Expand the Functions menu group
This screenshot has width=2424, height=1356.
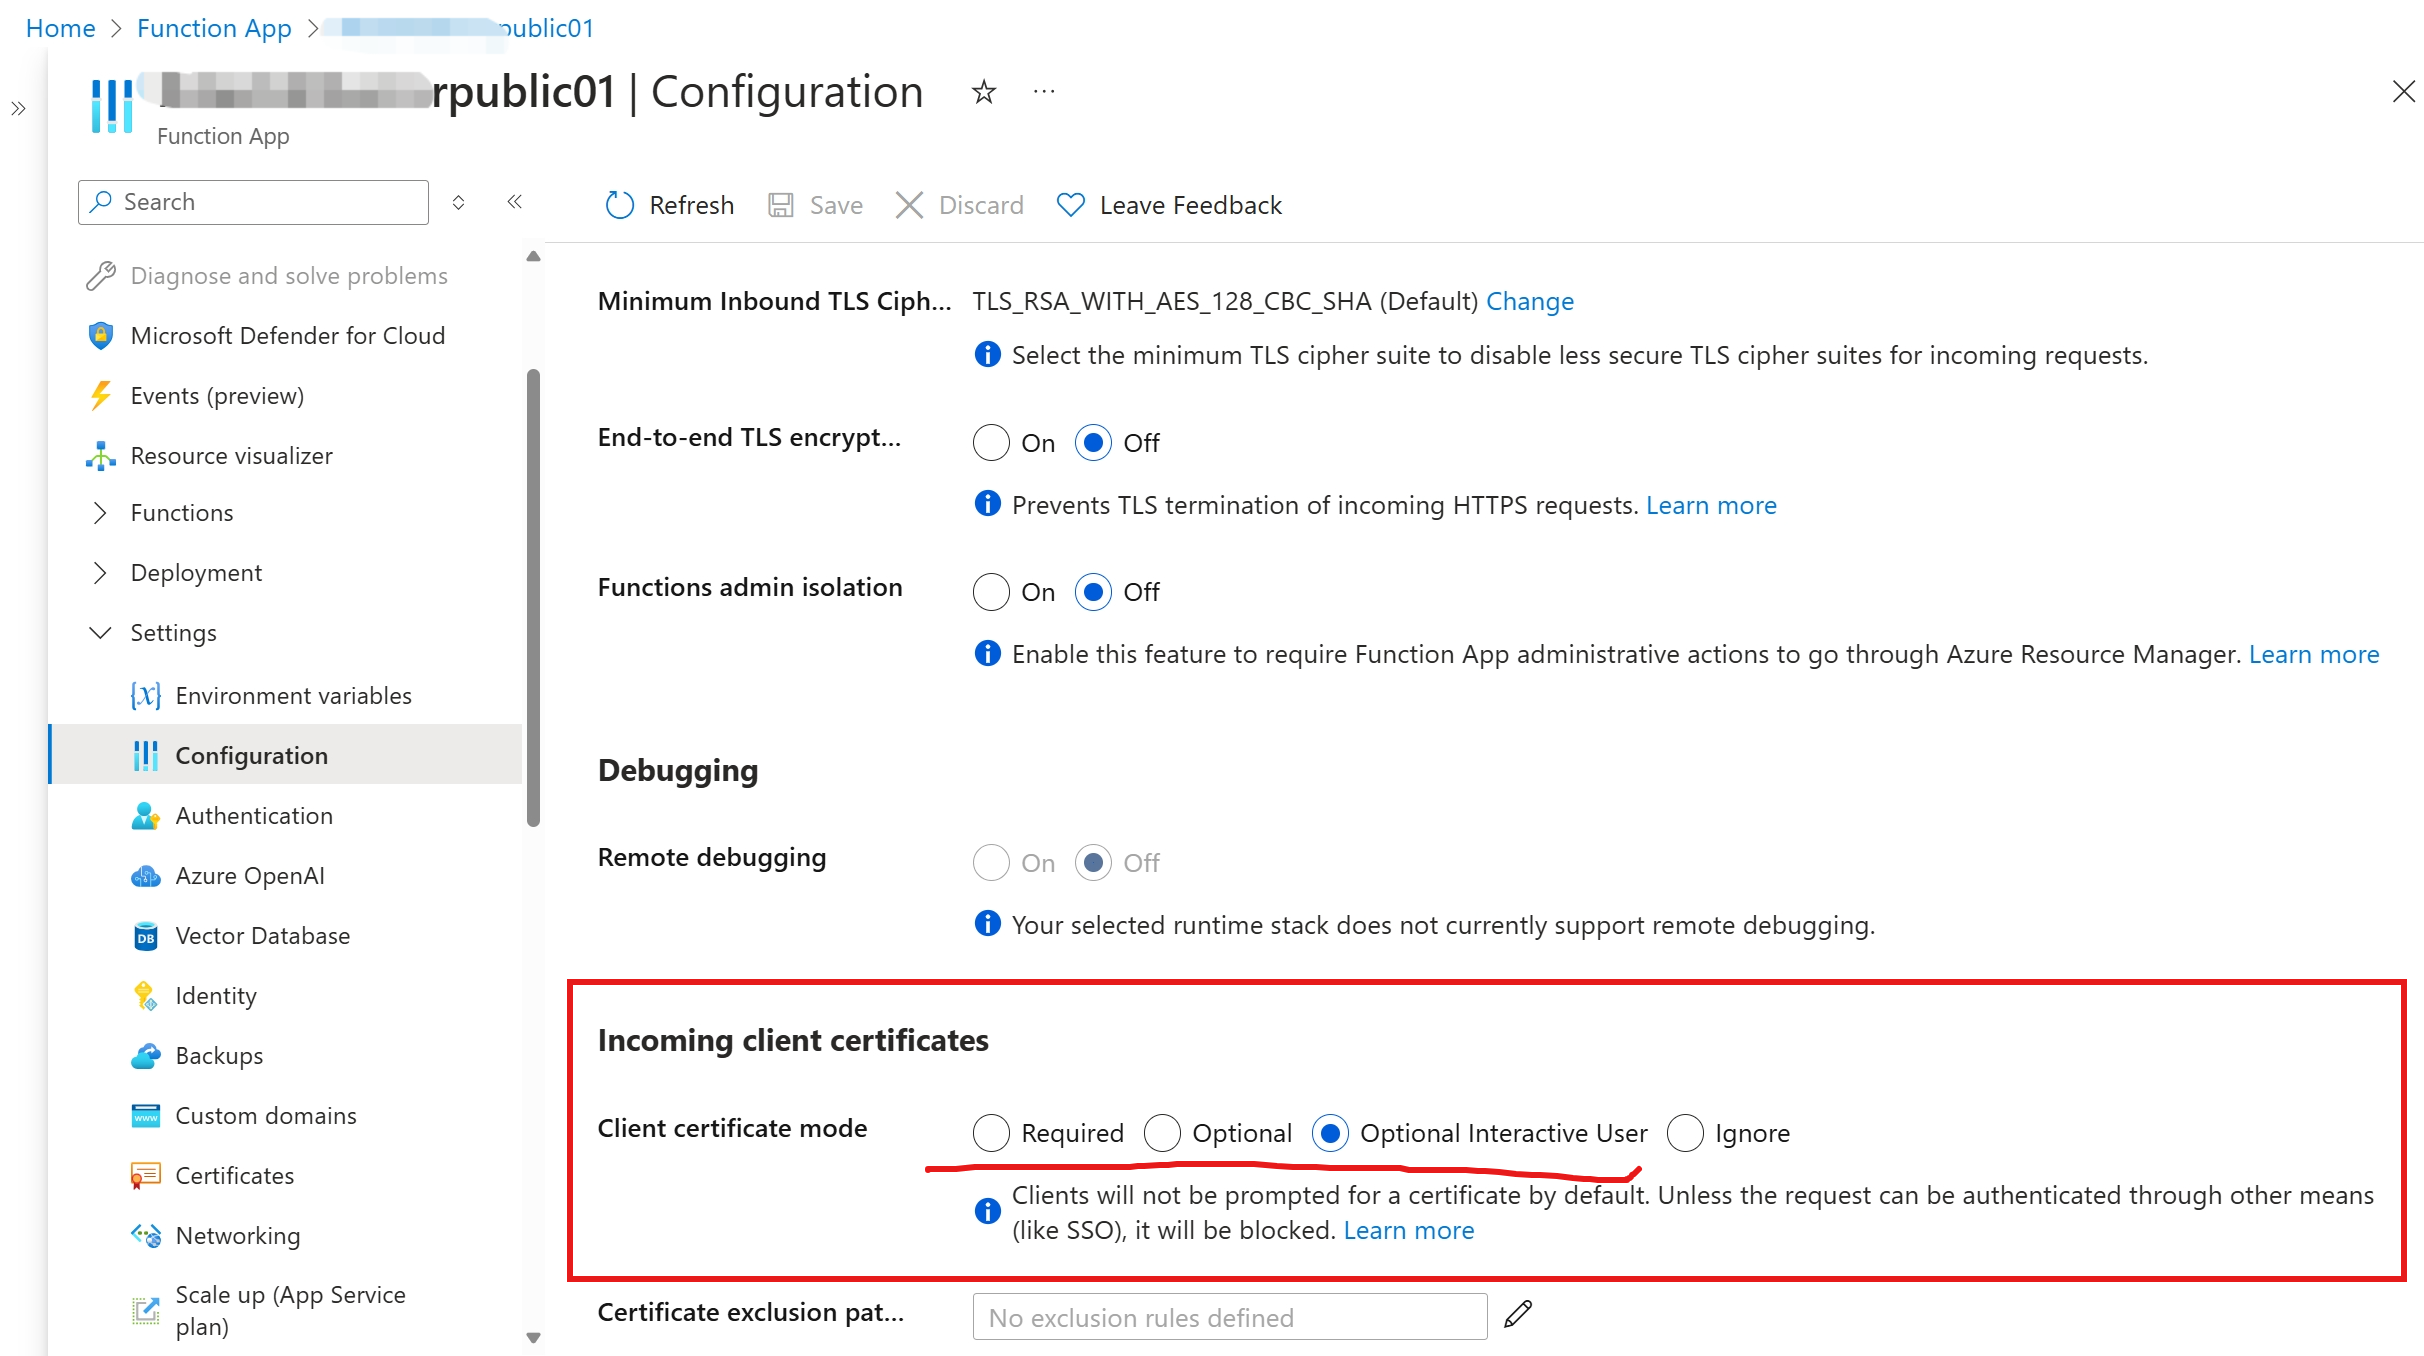point(100,513)
